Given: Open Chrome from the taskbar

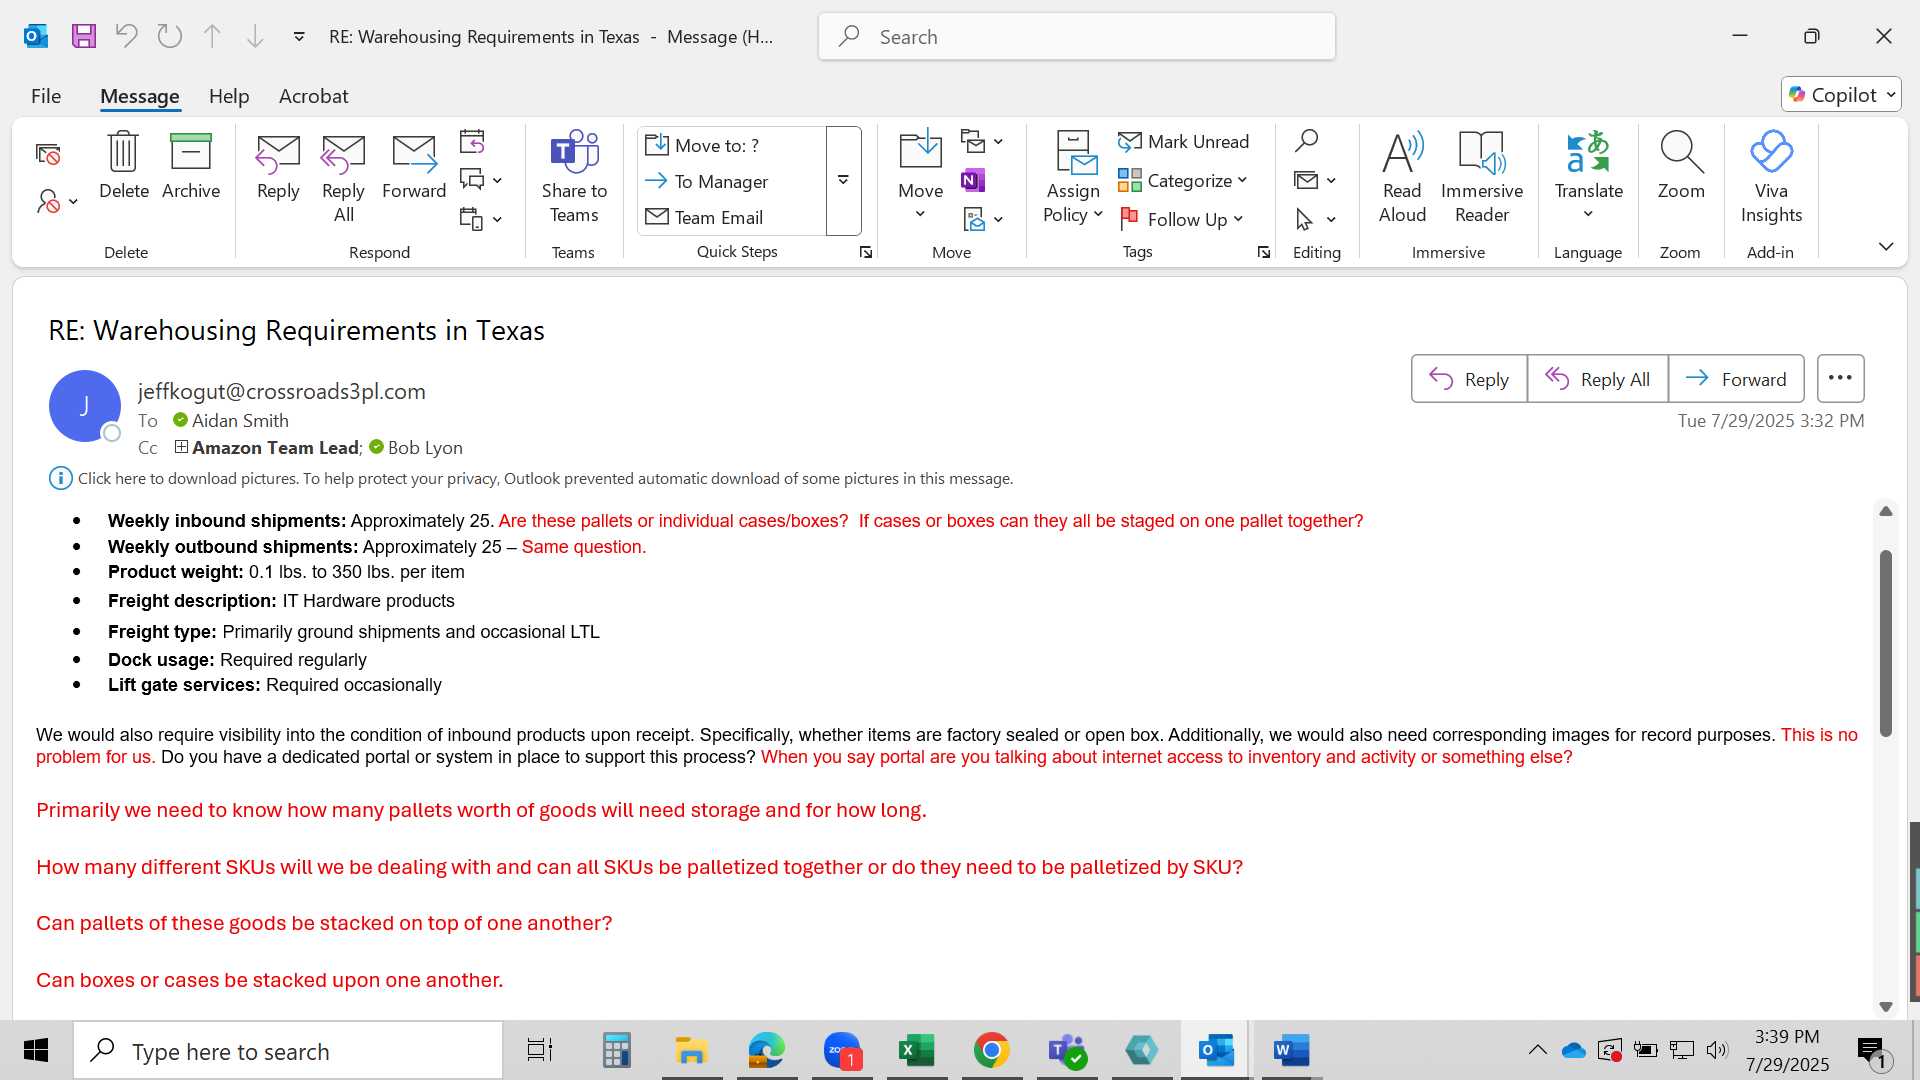Looking at the screenshot, I should [x=991, y=1050].
